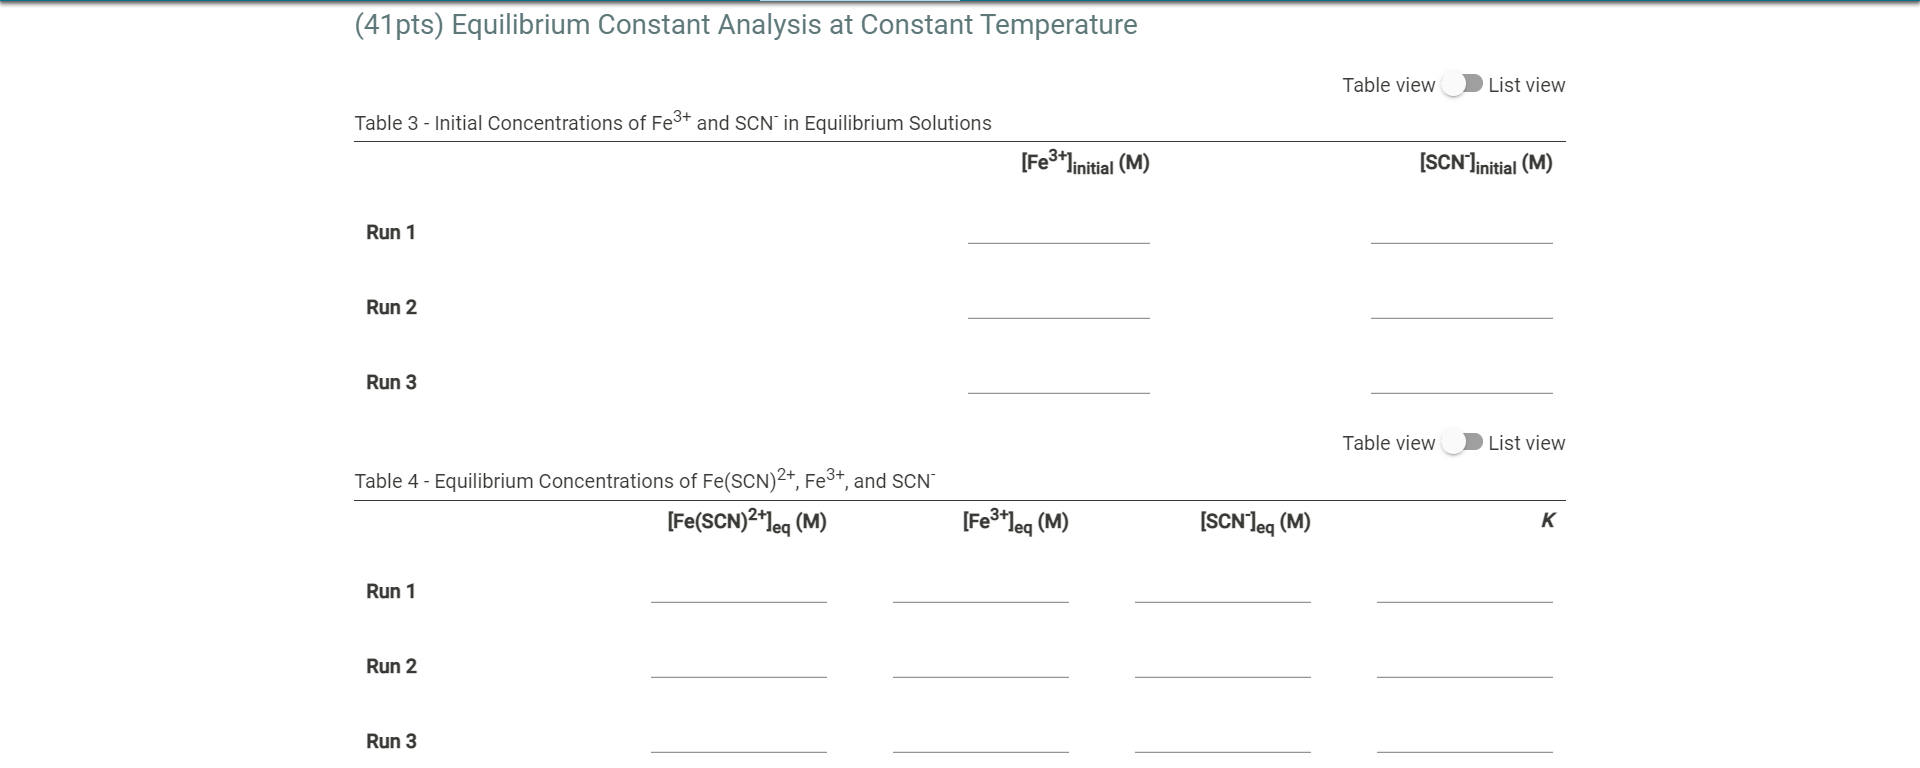The height and width of the screenshot is (768, 1920).
Task: Enter Run 1 equilibrium Fe(SCN)2+ value
Action: pyautogui.click(x=739, y=595)
